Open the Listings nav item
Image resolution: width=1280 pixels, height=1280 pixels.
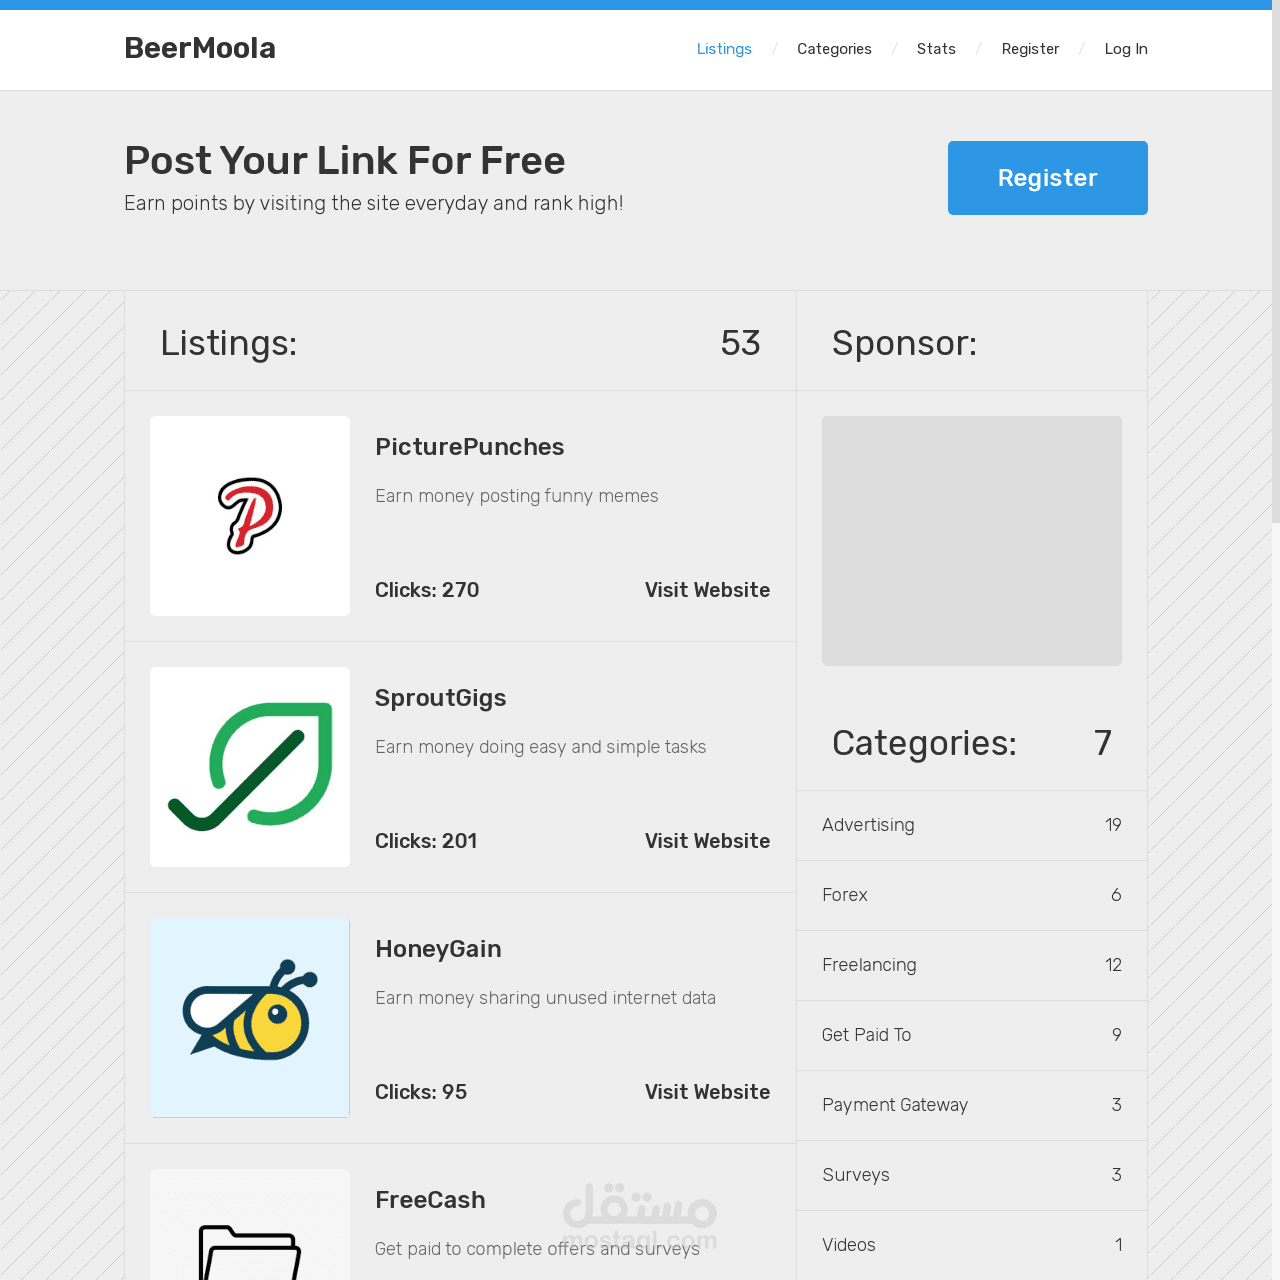pos(724,49)
